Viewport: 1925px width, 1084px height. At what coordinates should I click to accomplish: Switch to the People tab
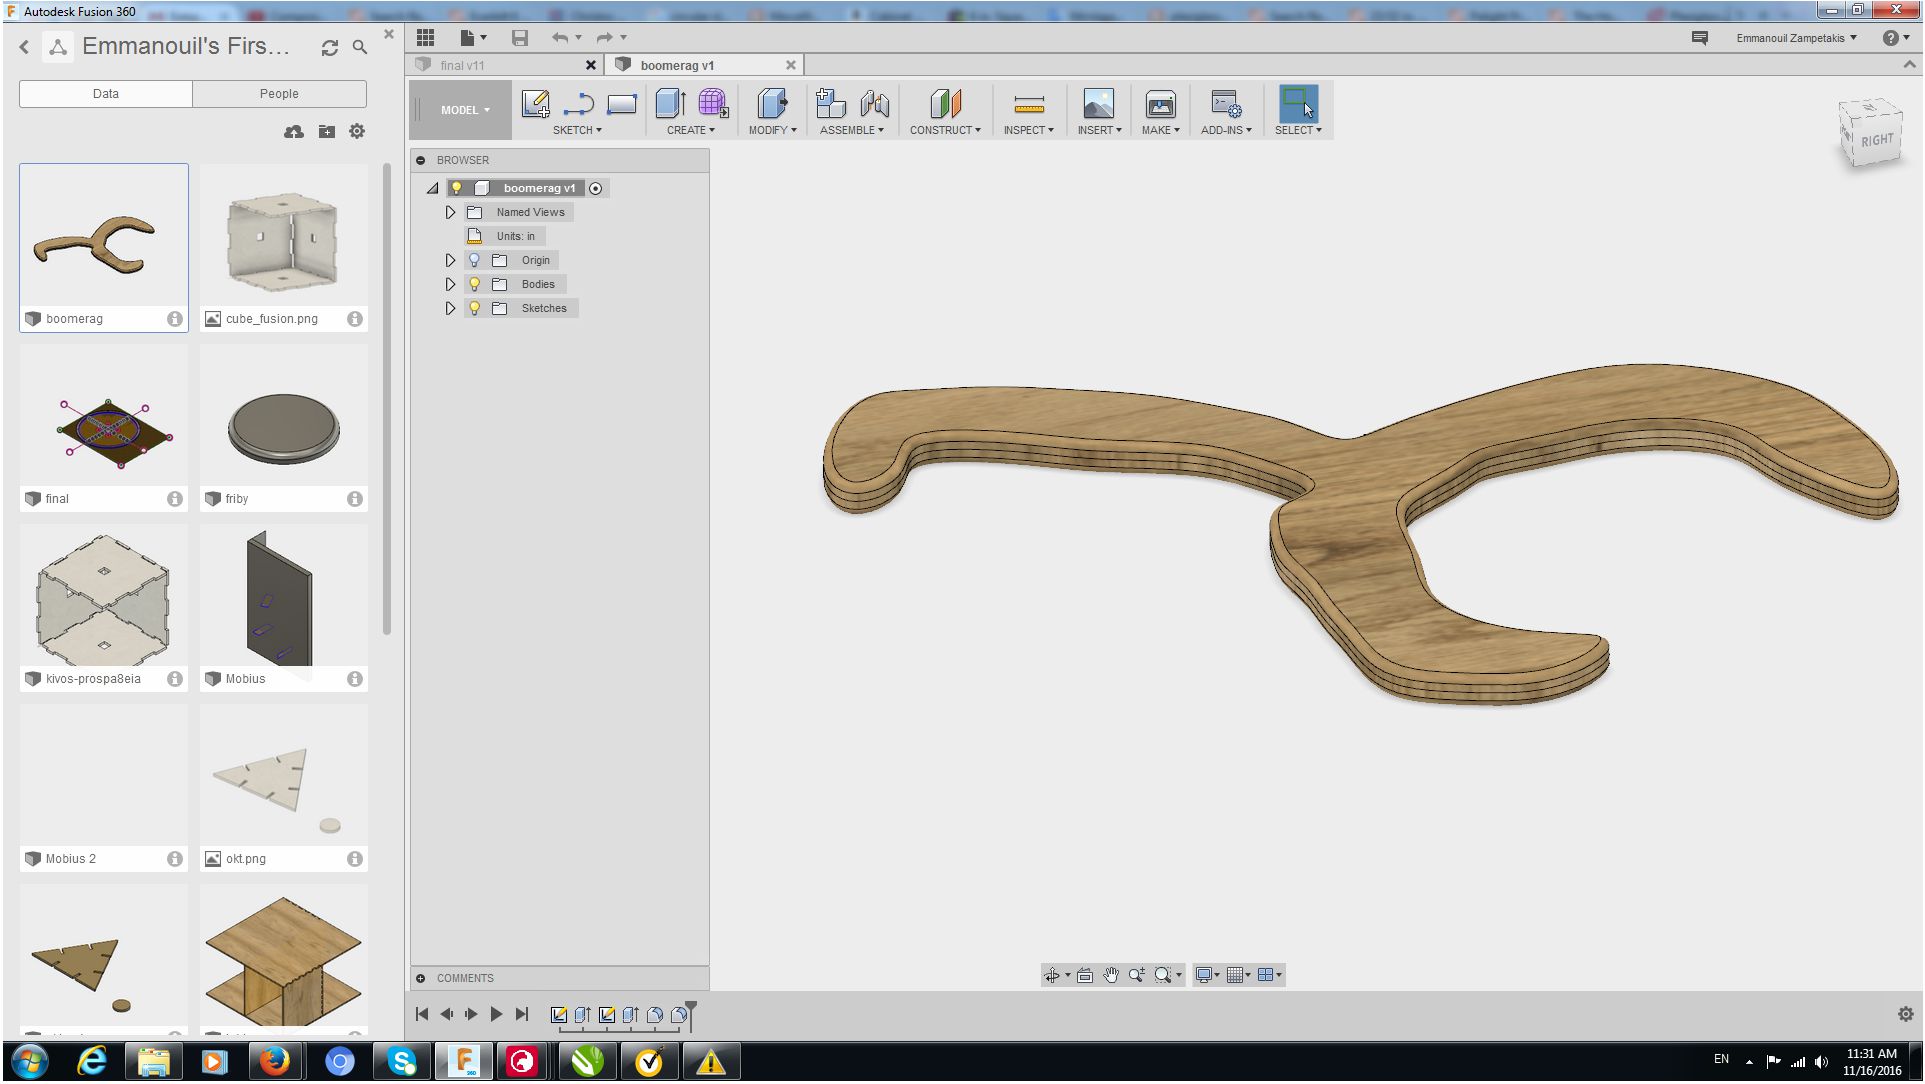point(279,94)
